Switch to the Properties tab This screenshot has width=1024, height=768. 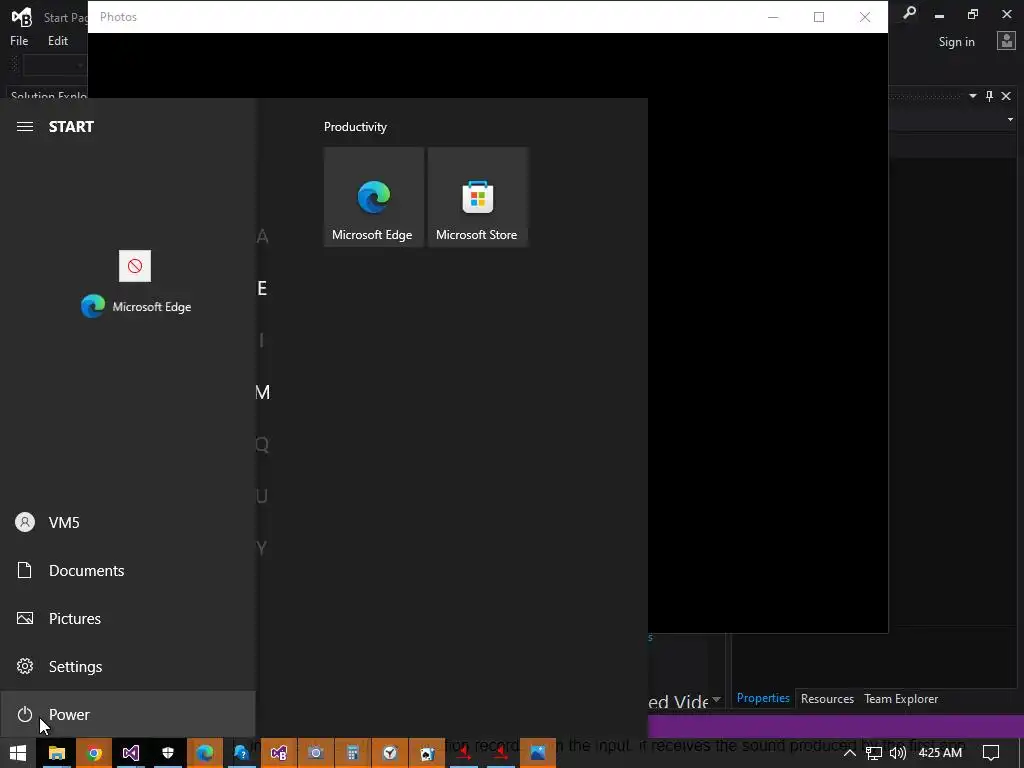click(x=763, y=698)
